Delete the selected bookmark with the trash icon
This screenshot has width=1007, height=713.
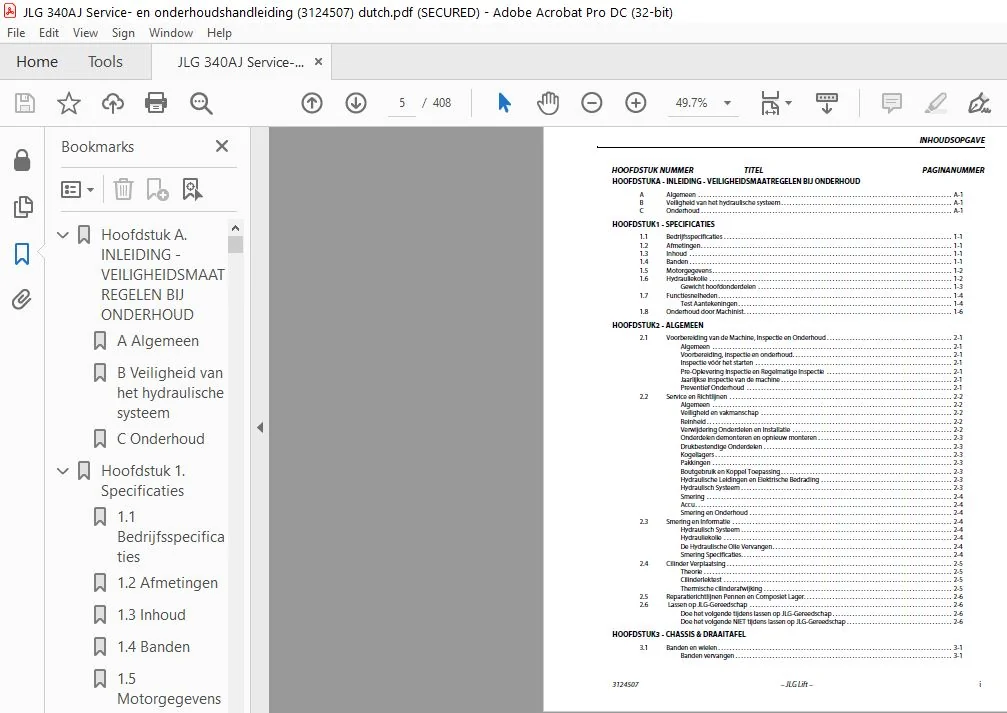tap(123, 189)
